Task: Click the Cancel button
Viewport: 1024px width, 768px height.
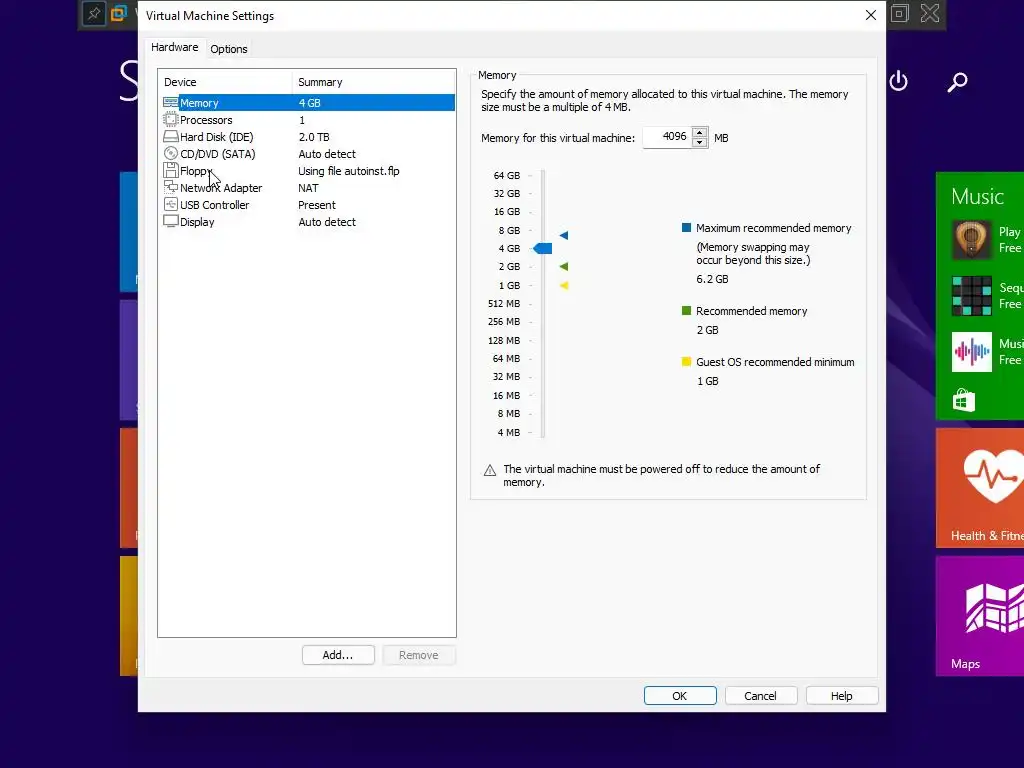Action: pos(761,696)
